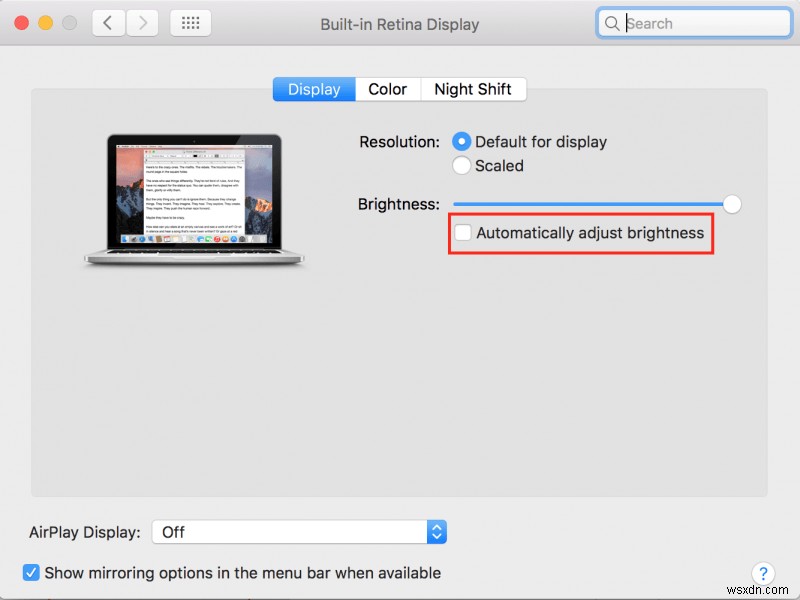This screenshot has width=800, height=600.
Task: Enable Automatically adjust brightness
Action: point(463,232)
